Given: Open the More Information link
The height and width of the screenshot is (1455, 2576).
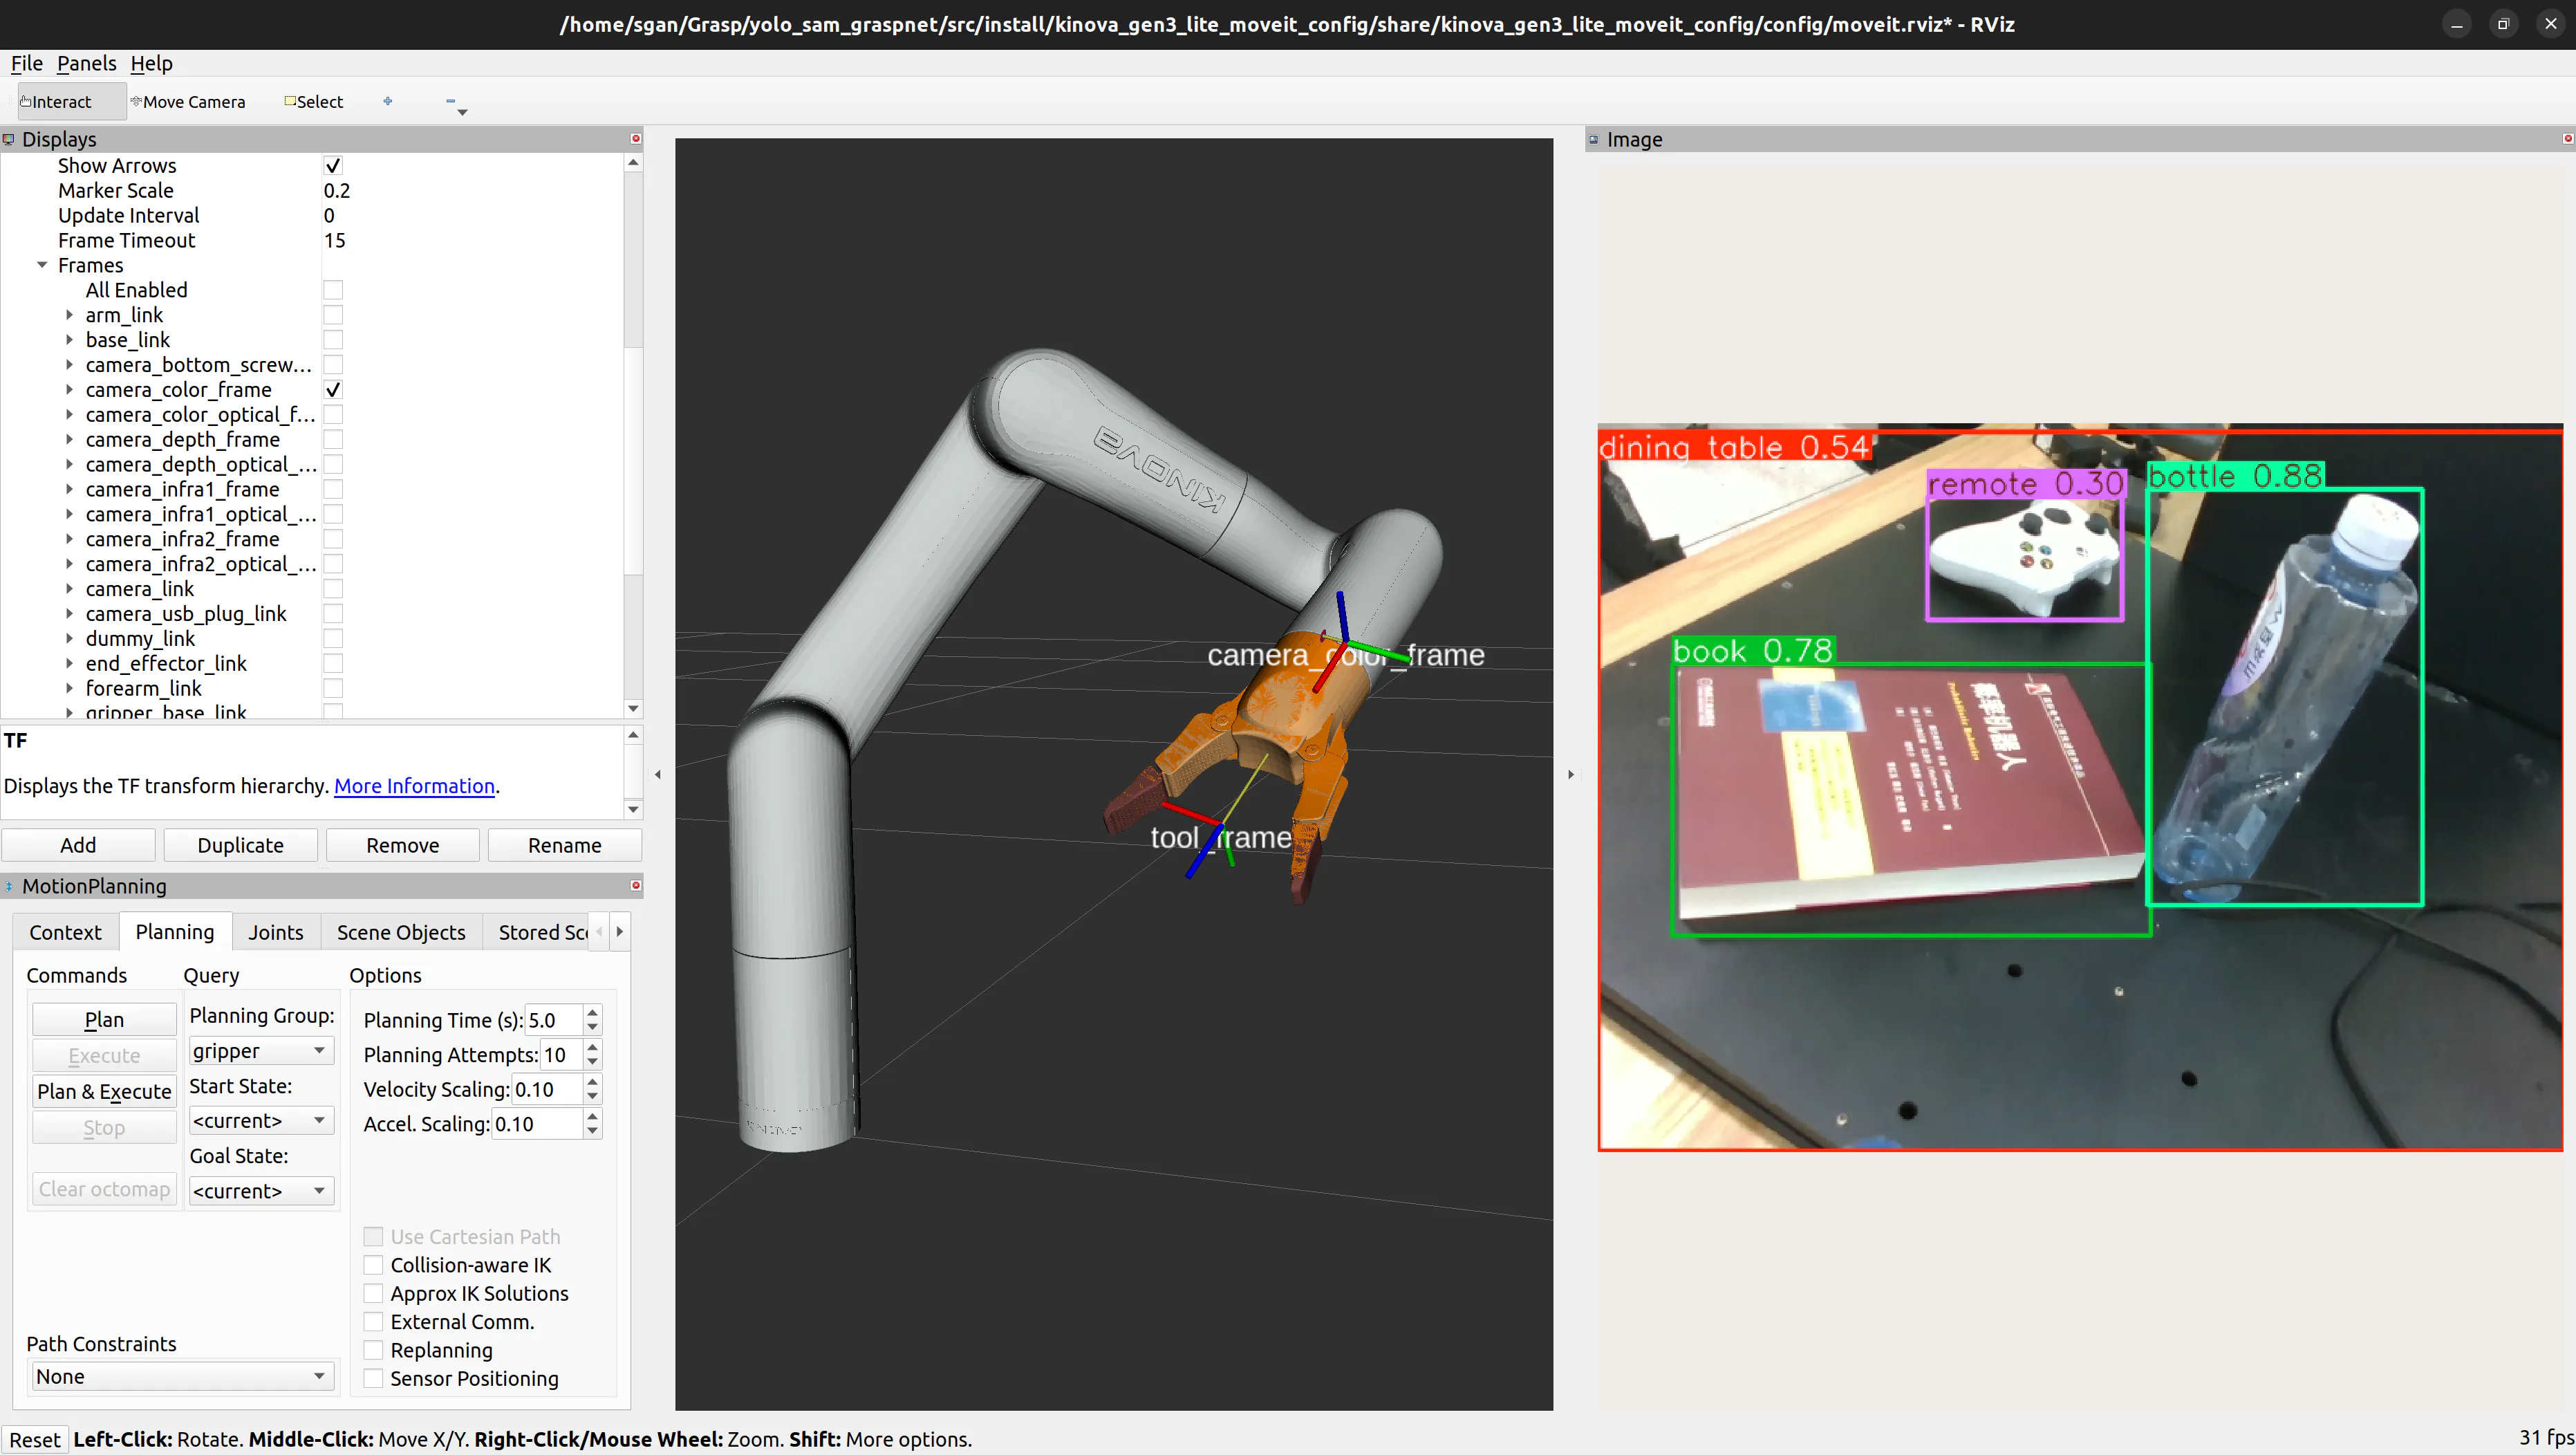Looking at the screenshot, I should tap(414, 786).
